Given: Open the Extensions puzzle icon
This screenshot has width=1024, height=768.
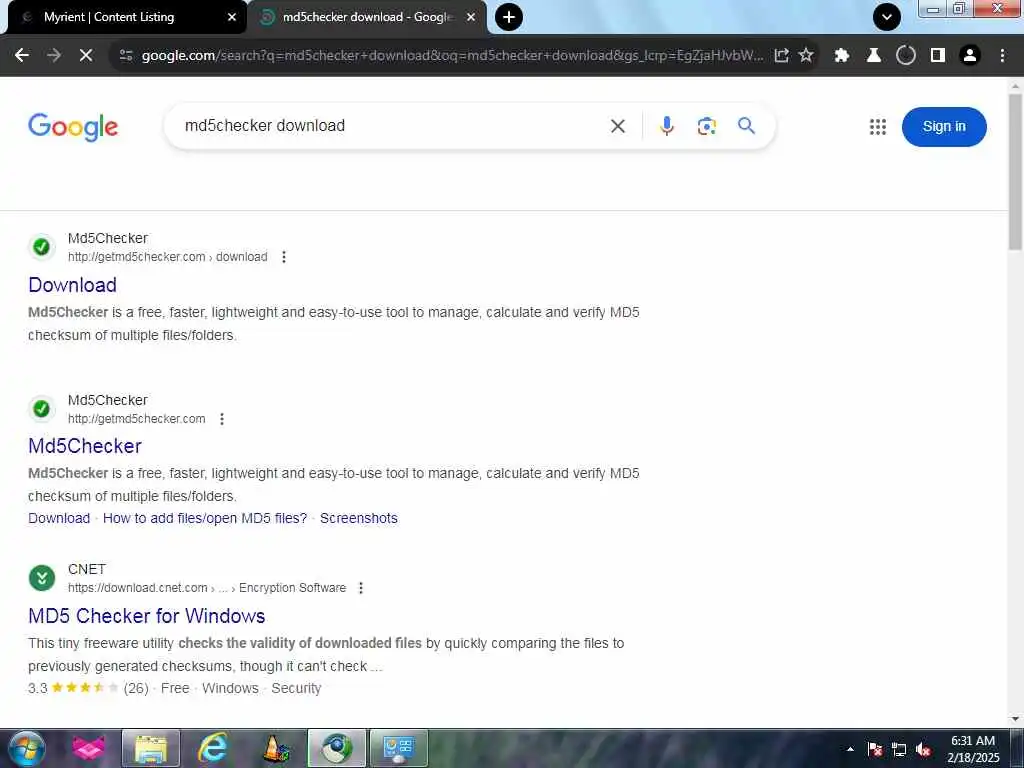Looking at the screenshot, I should [x=842, y=56].
